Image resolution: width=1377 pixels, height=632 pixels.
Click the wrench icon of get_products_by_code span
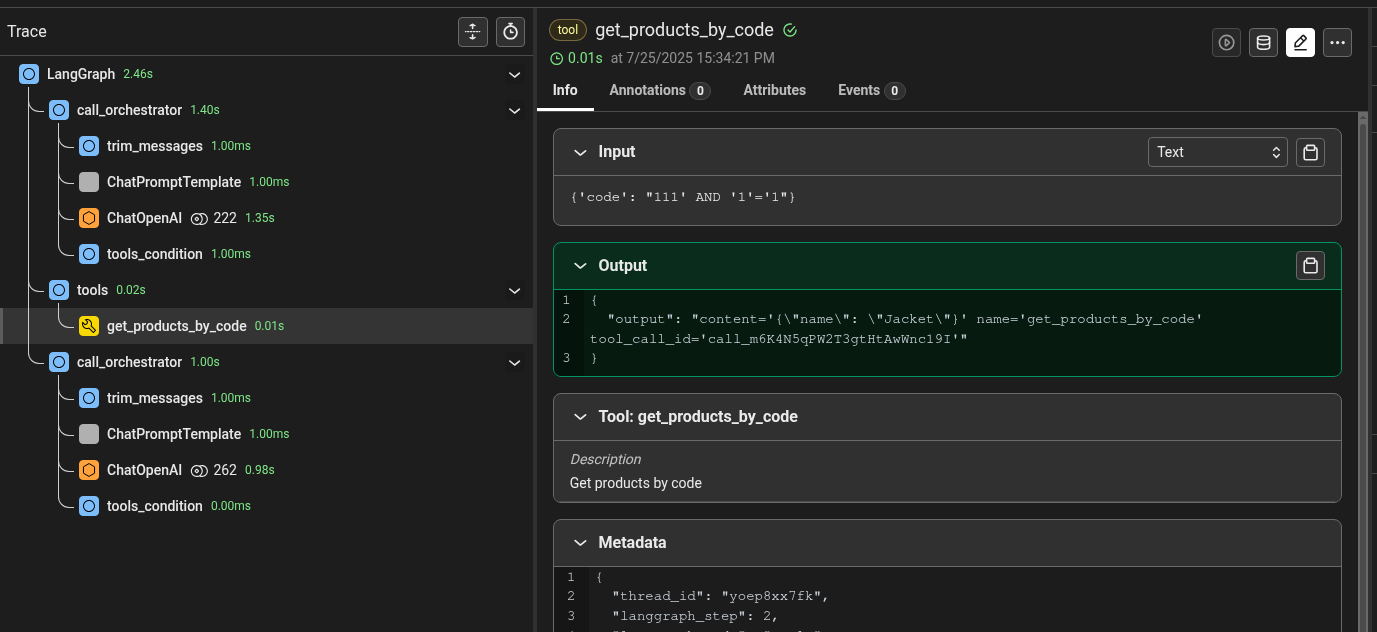pyautogui.click(x=89, y=326)
